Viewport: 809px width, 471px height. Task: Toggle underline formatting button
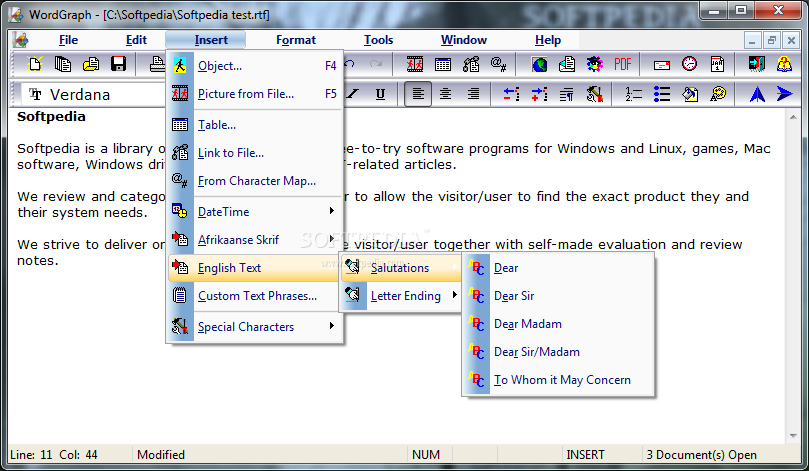(380, 94)
